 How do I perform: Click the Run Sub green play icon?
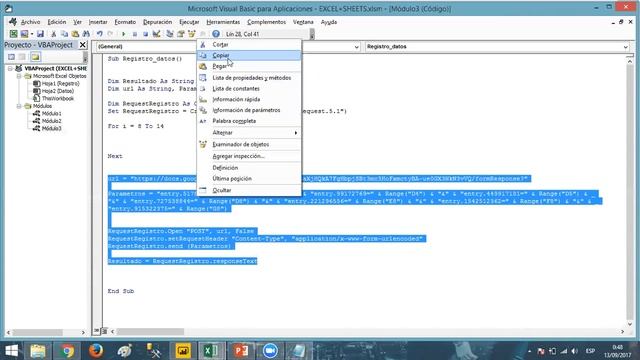[123, 34]
